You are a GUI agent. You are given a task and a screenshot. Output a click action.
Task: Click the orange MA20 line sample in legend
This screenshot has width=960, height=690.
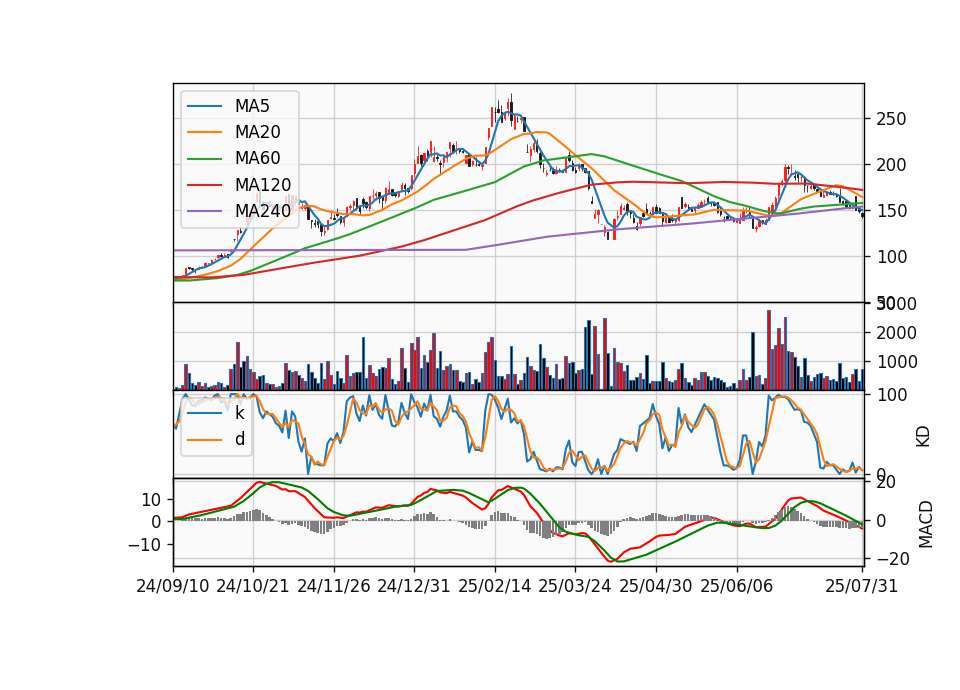pyautogui.click(x=204, y=132)
